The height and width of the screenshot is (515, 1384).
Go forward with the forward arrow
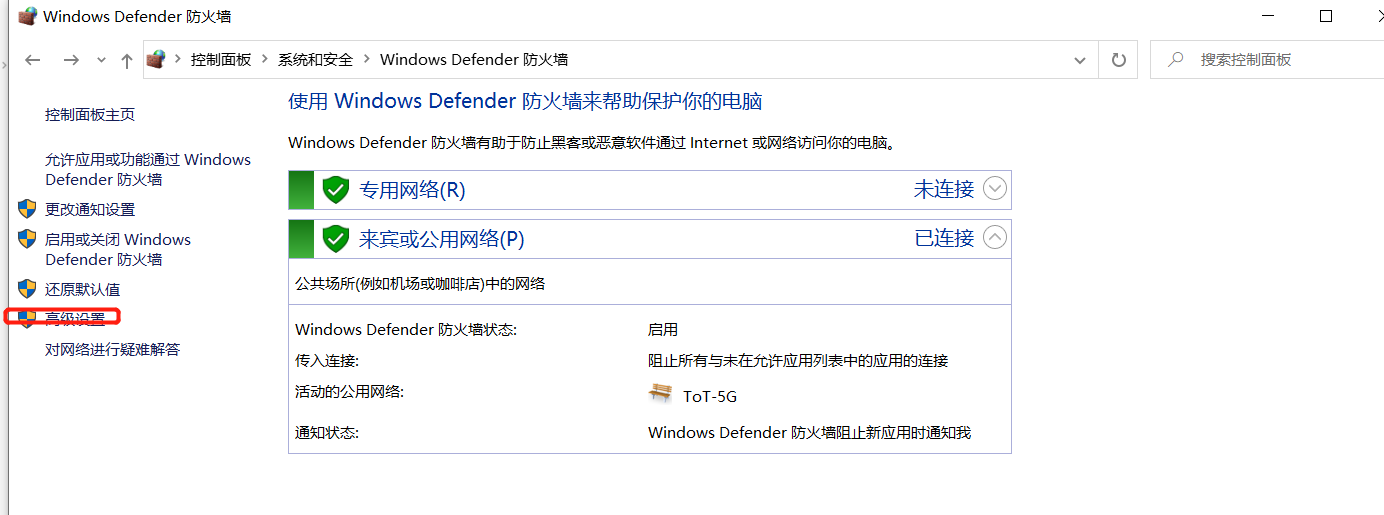tap(71, 60)
